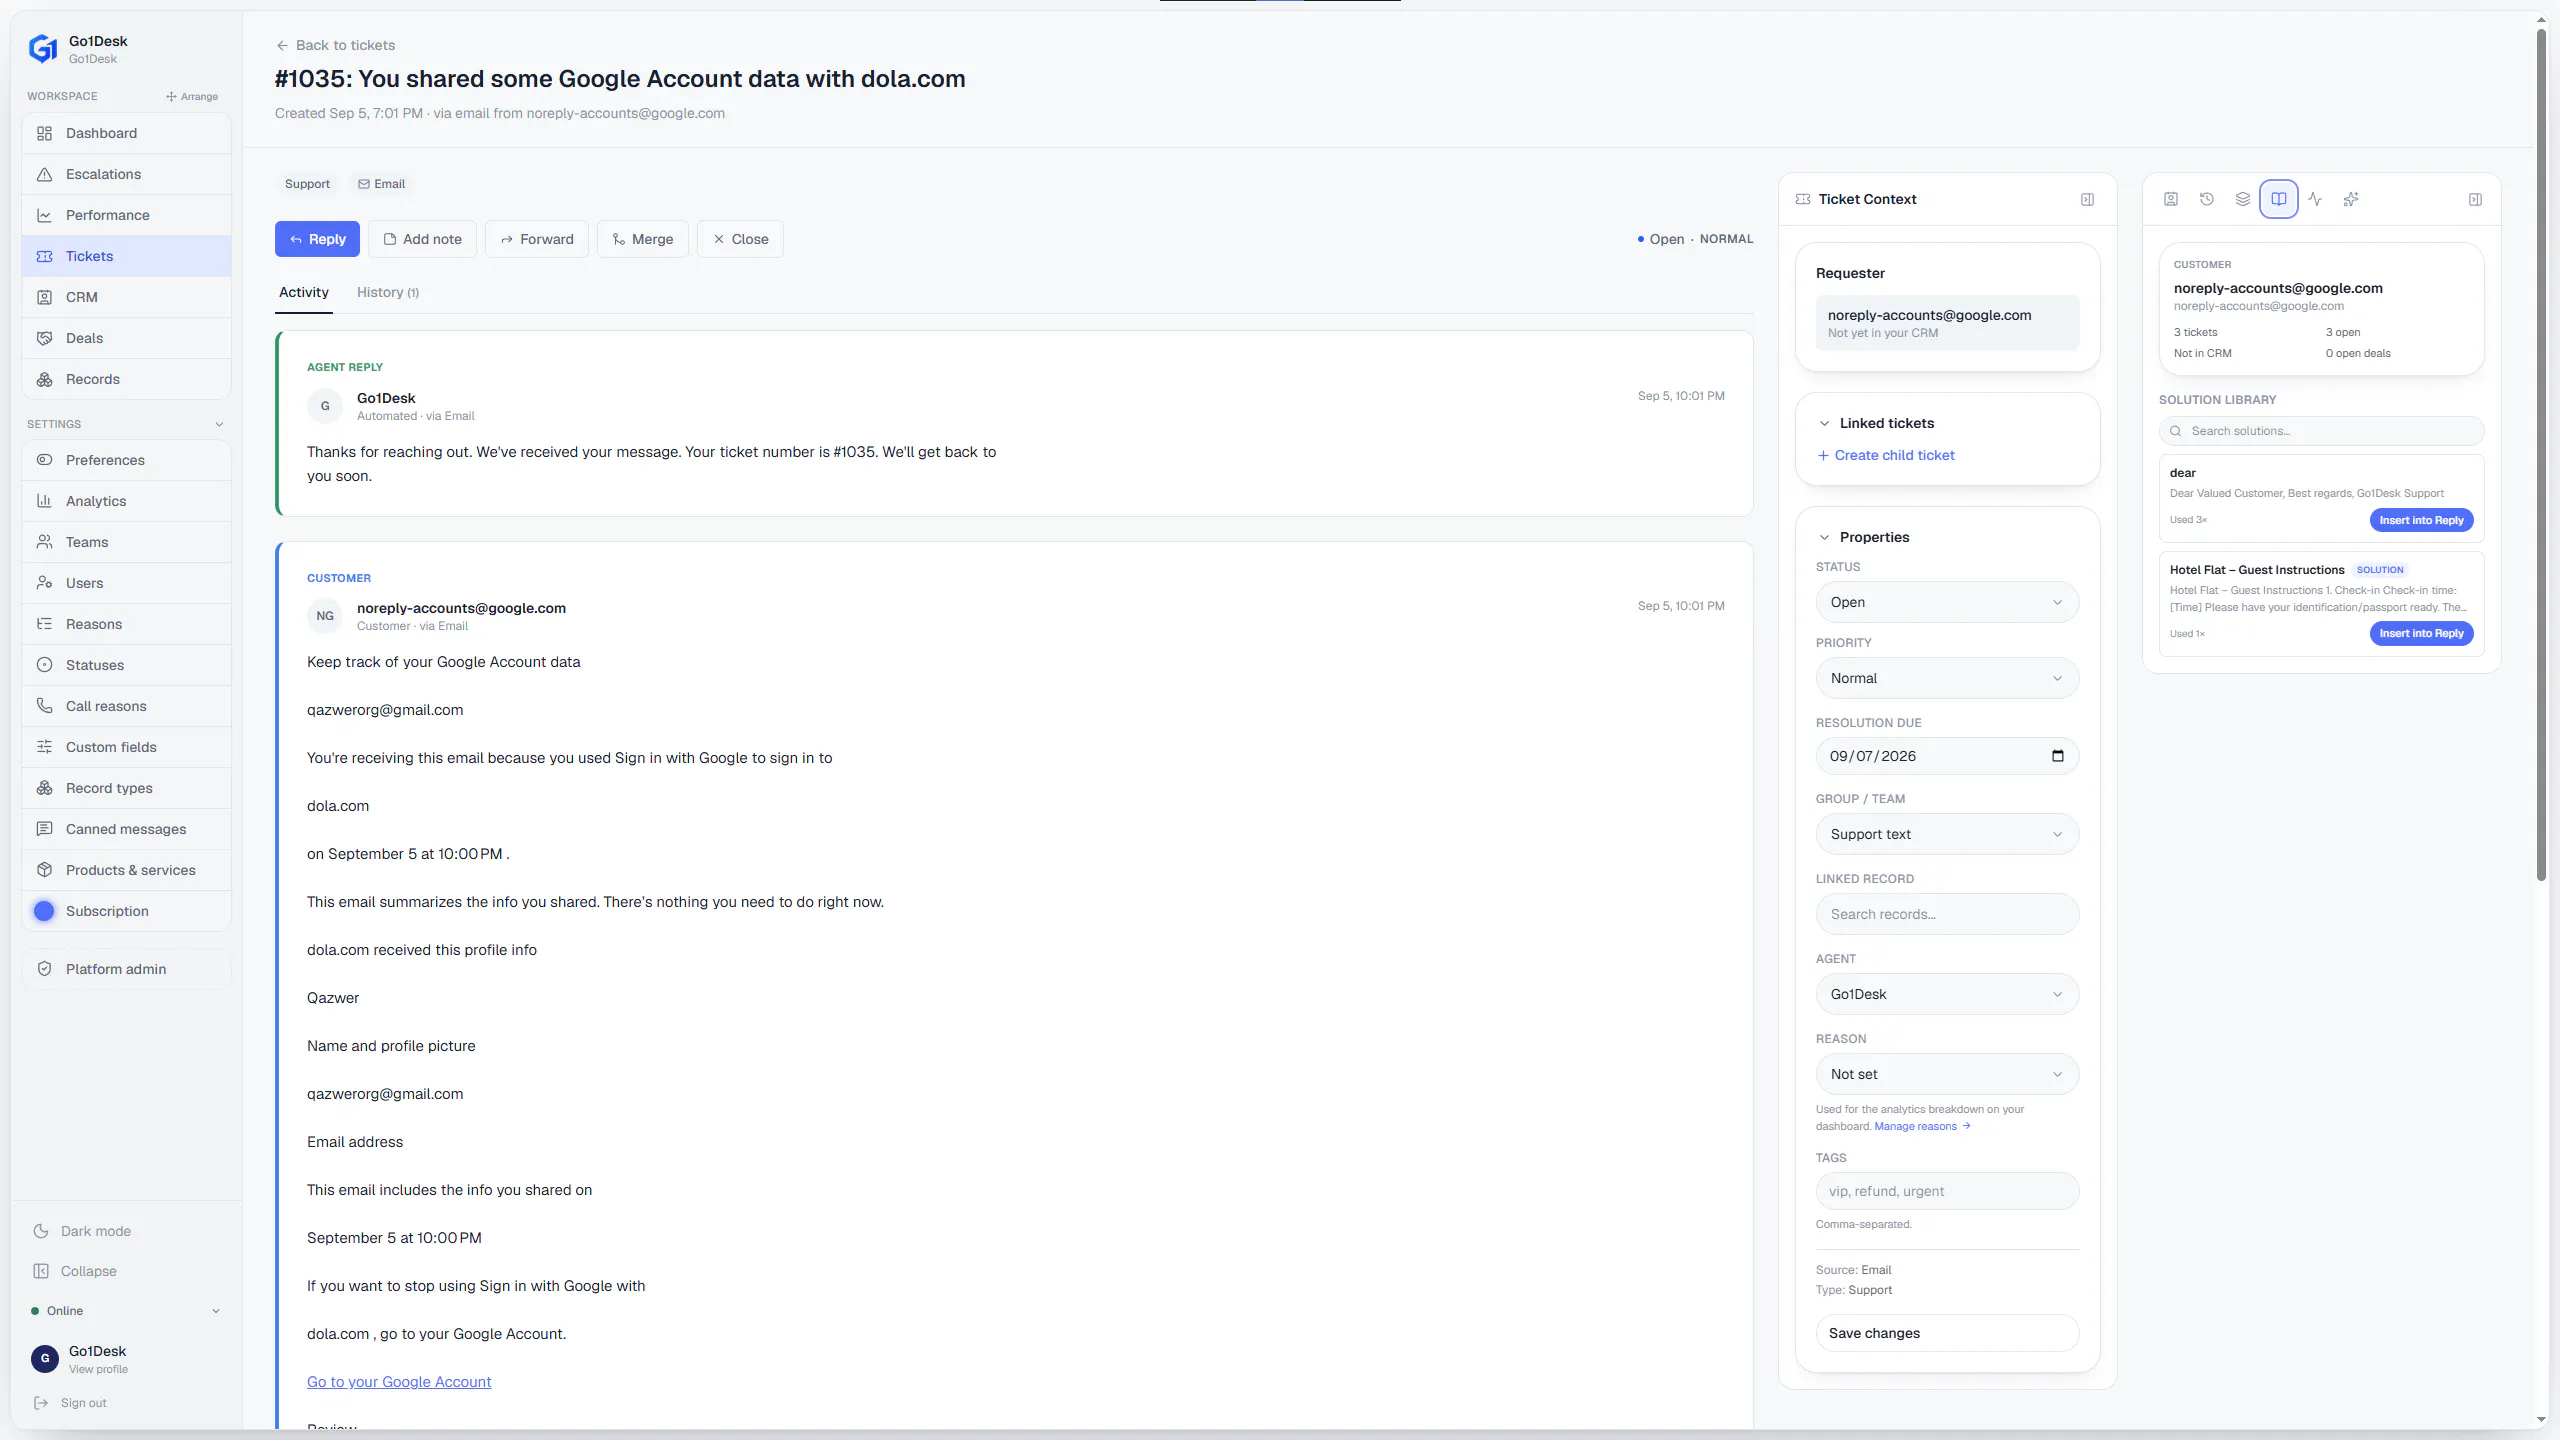Open Custom fields settings
The width and height of the screenshot is (2560, 1440).
126,747
